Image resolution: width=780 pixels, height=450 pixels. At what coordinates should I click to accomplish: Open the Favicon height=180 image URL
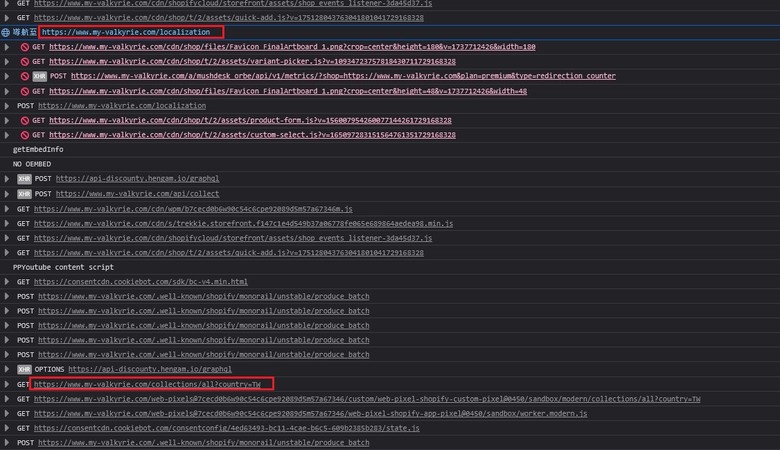[292, 47]
